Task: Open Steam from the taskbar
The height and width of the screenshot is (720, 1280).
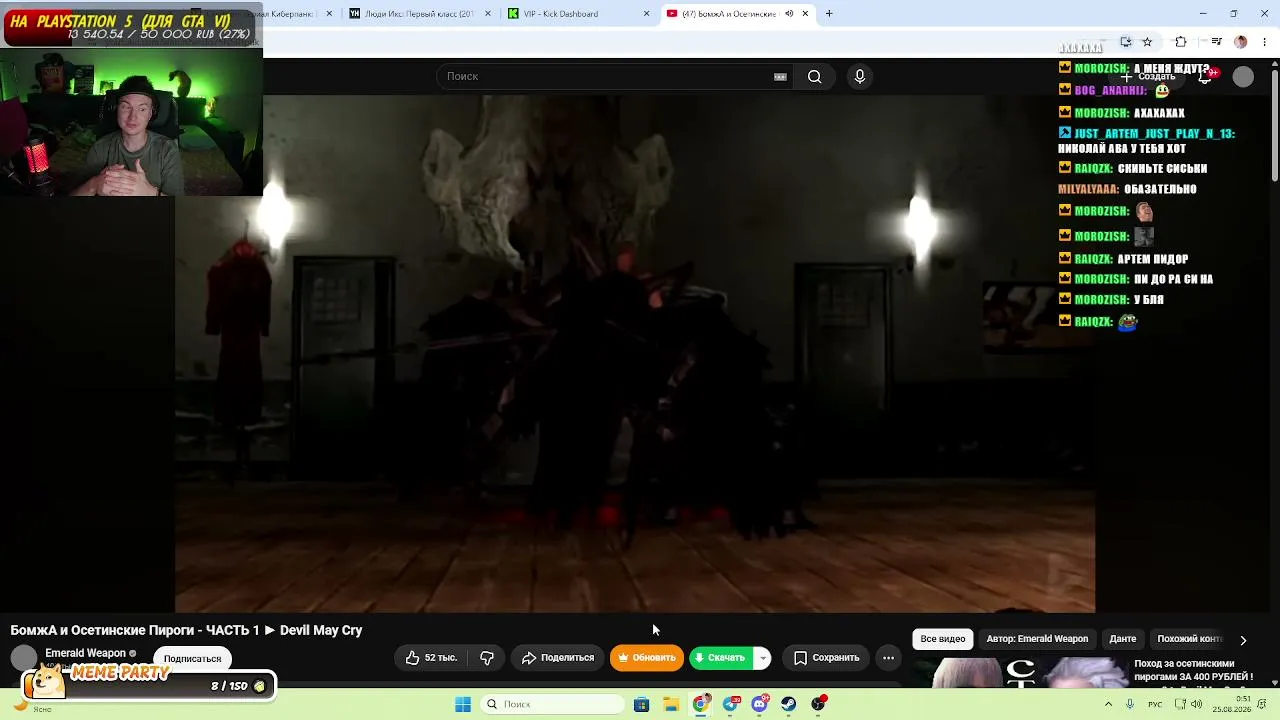Action: (789, 704)
